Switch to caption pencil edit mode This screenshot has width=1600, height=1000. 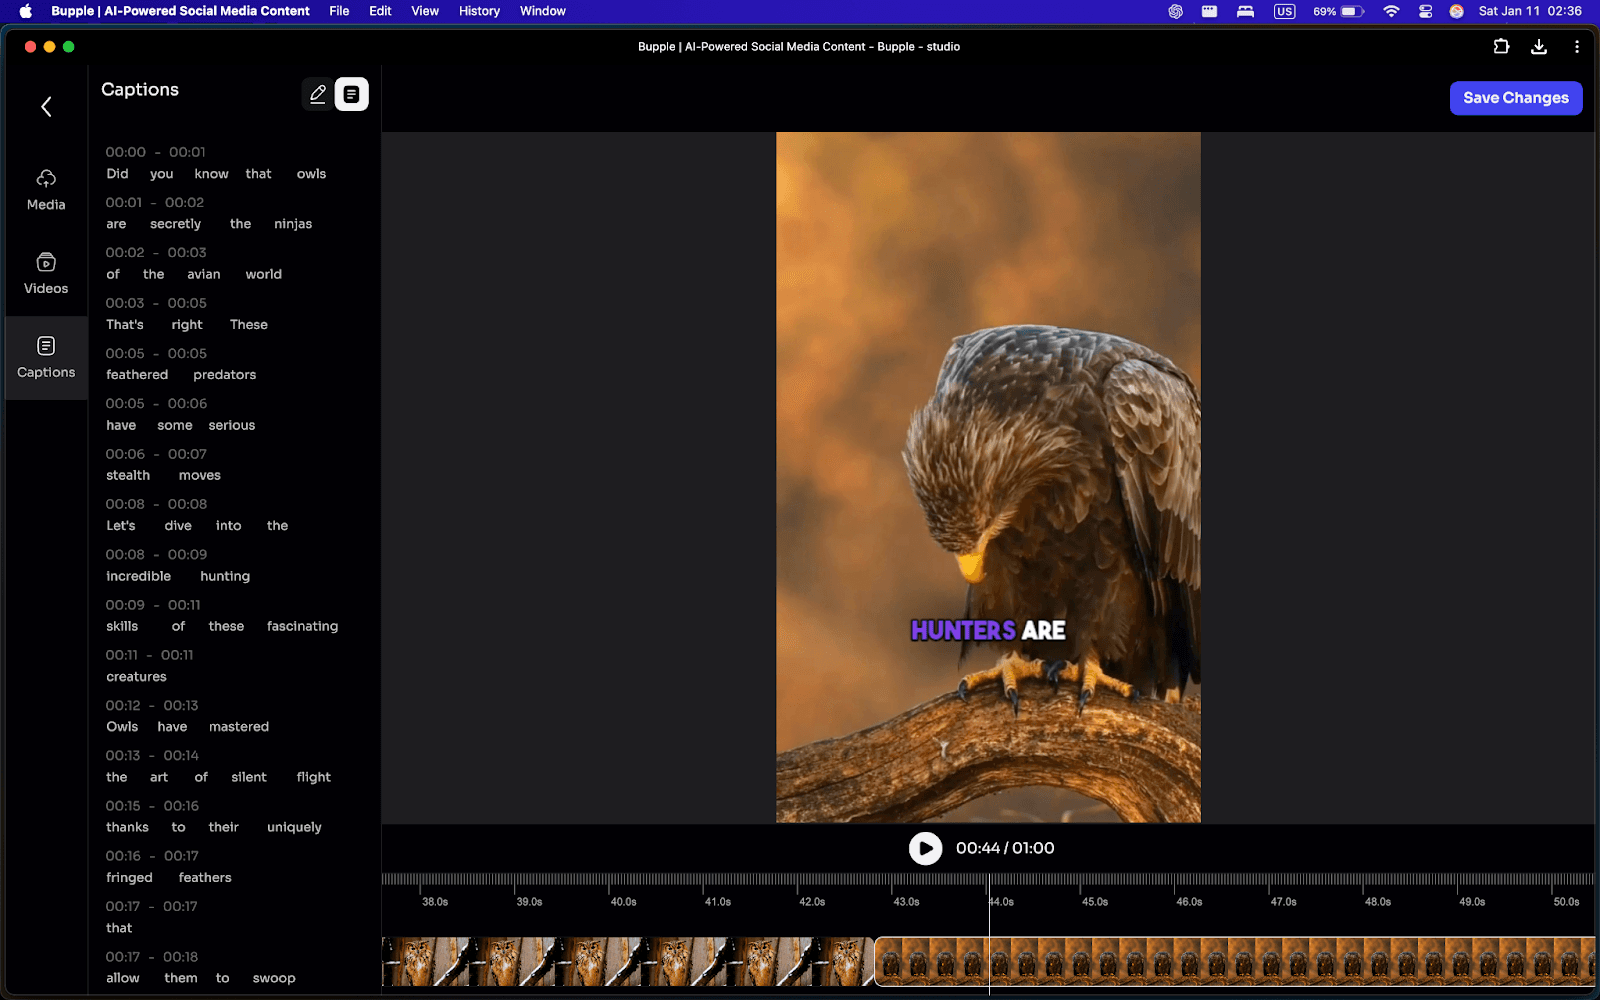click(x=318, y=94)
